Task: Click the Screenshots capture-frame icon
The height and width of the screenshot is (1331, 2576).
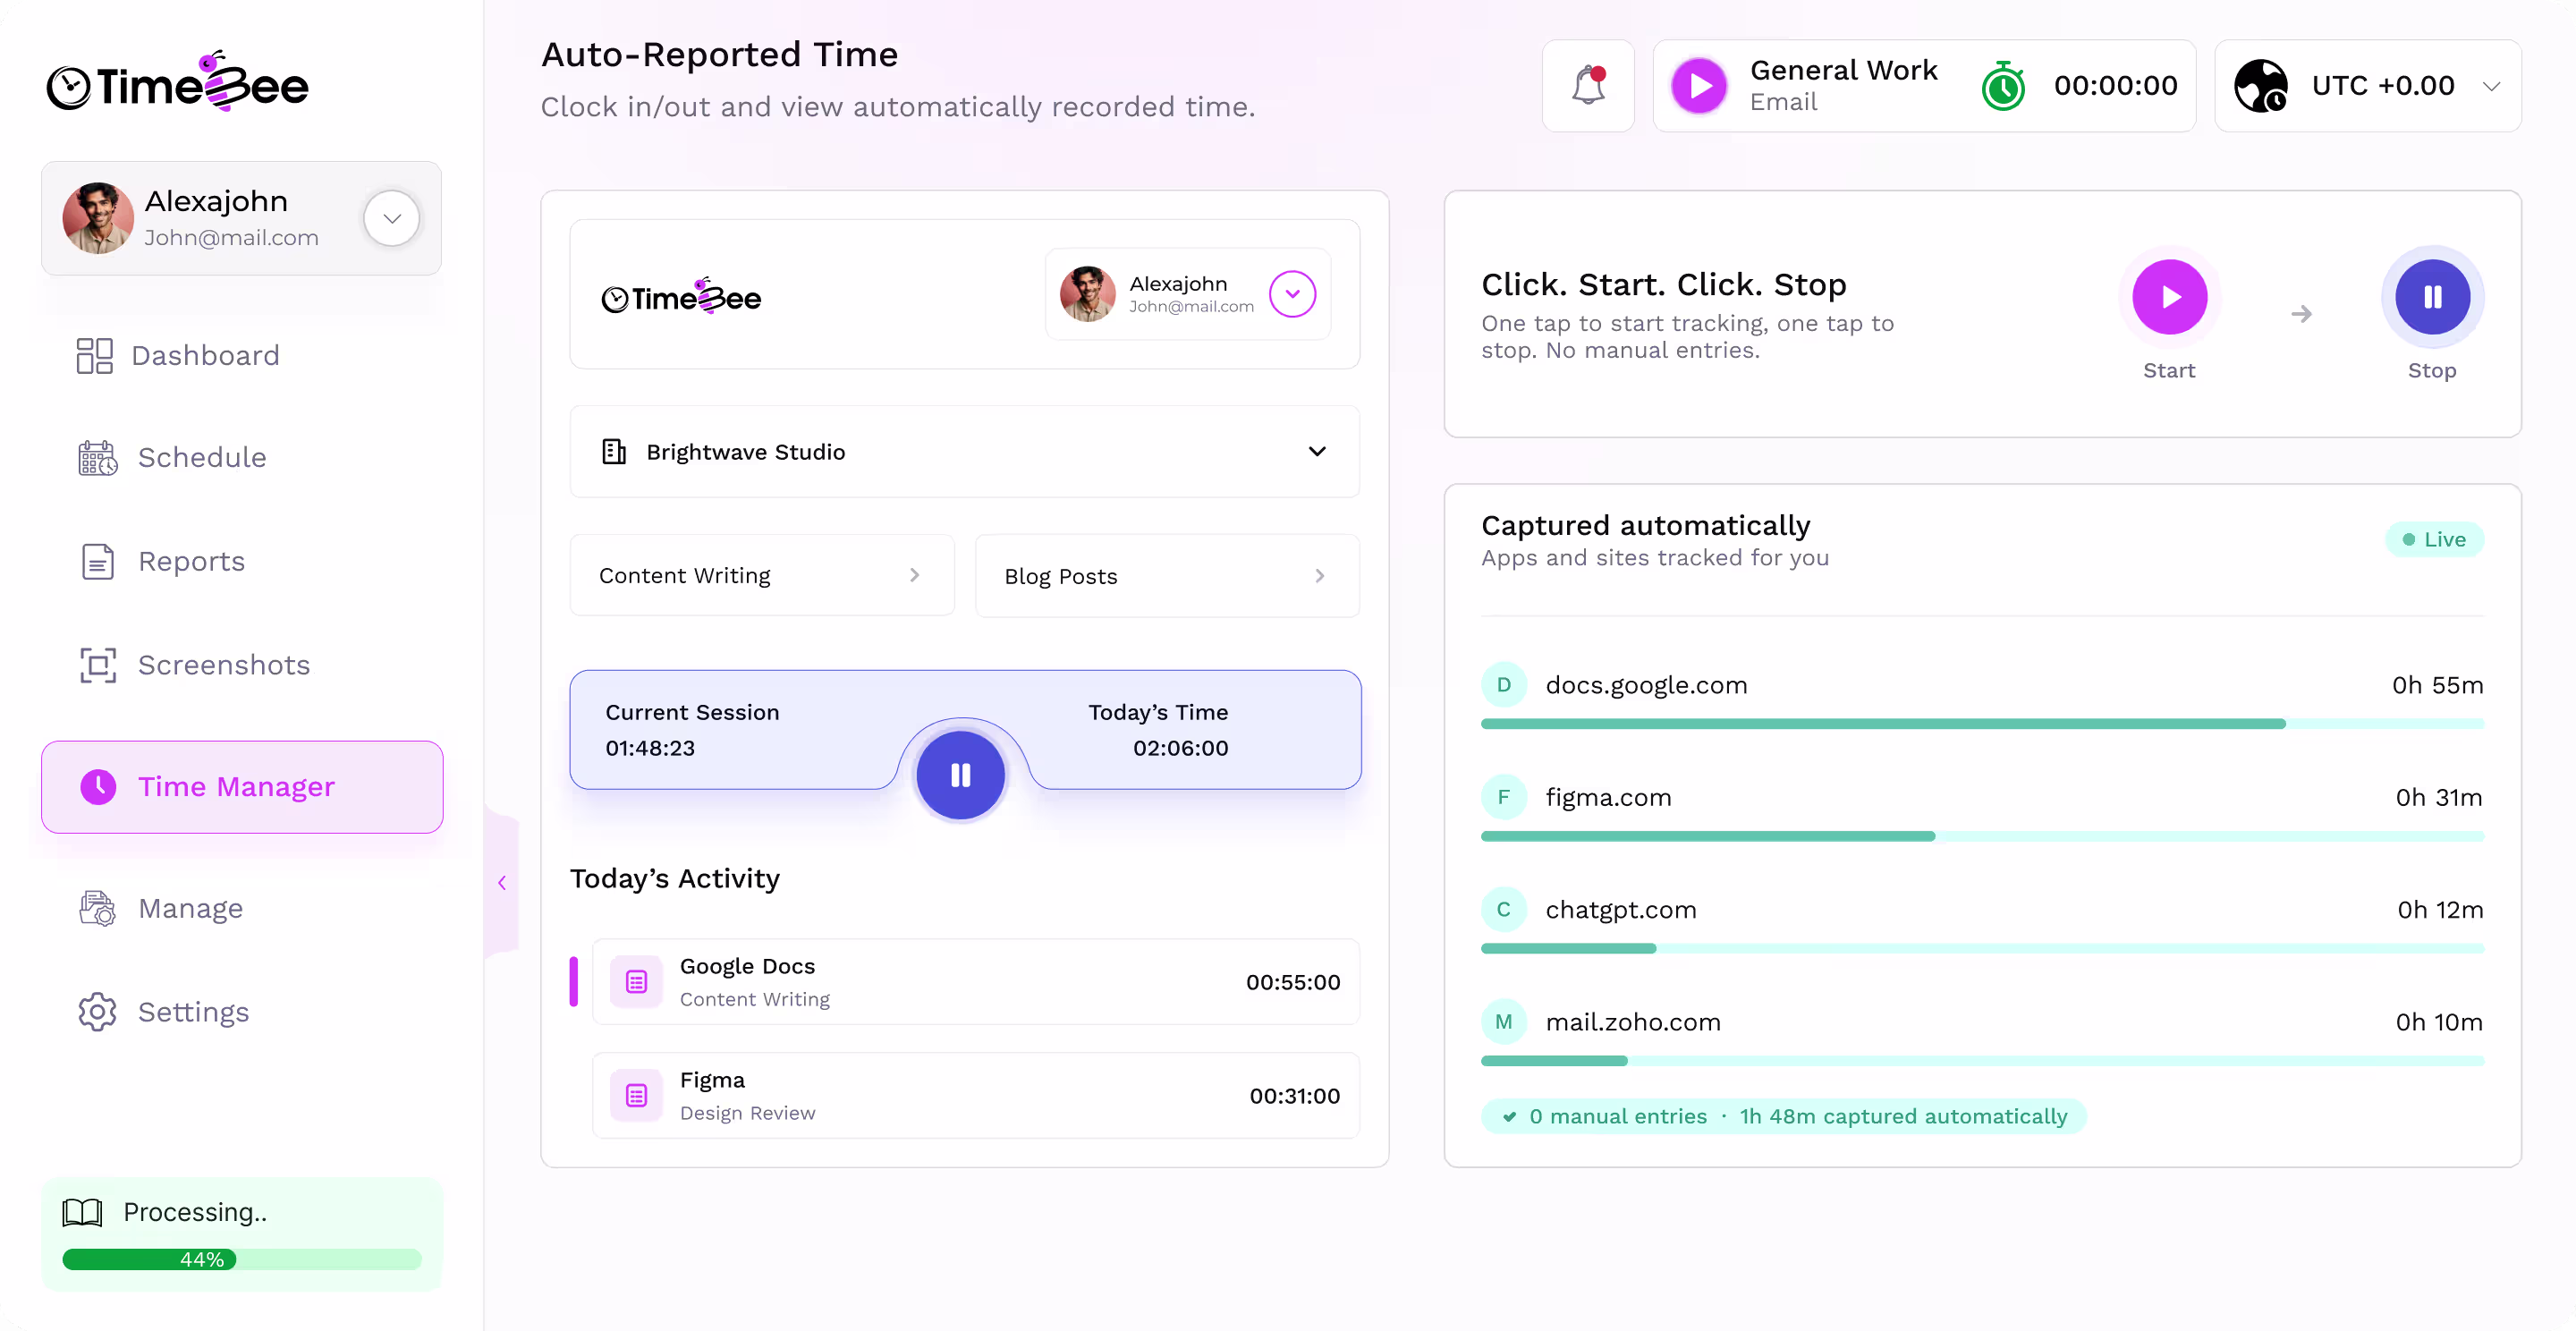Action: 98,666
